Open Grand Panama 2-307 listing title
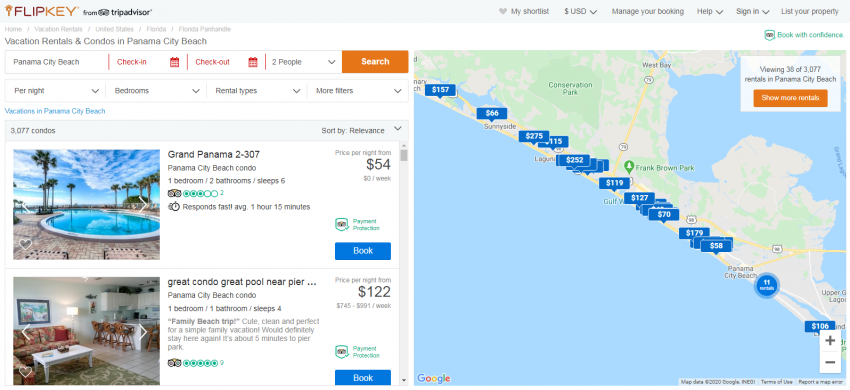 pos(214,155)
